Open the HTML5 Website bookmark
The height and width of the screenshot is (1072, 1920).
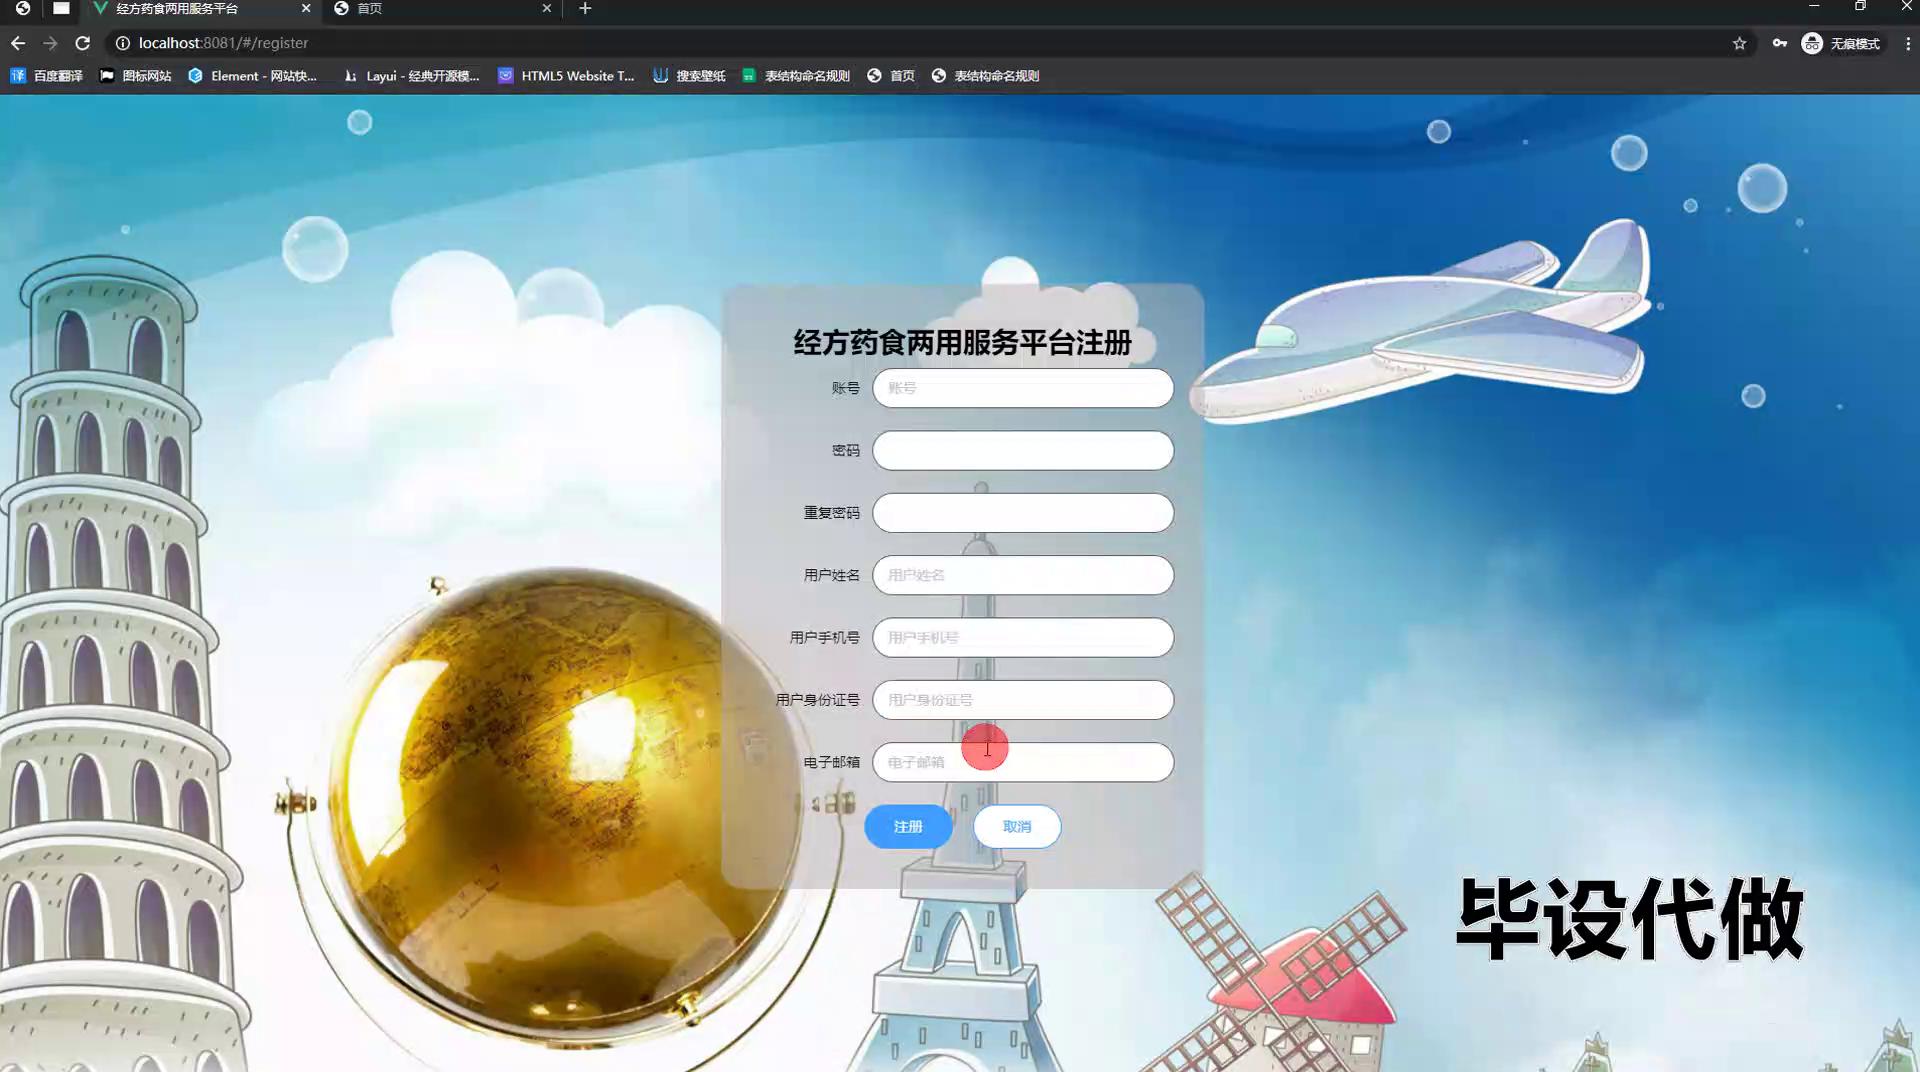click(566, 76)
